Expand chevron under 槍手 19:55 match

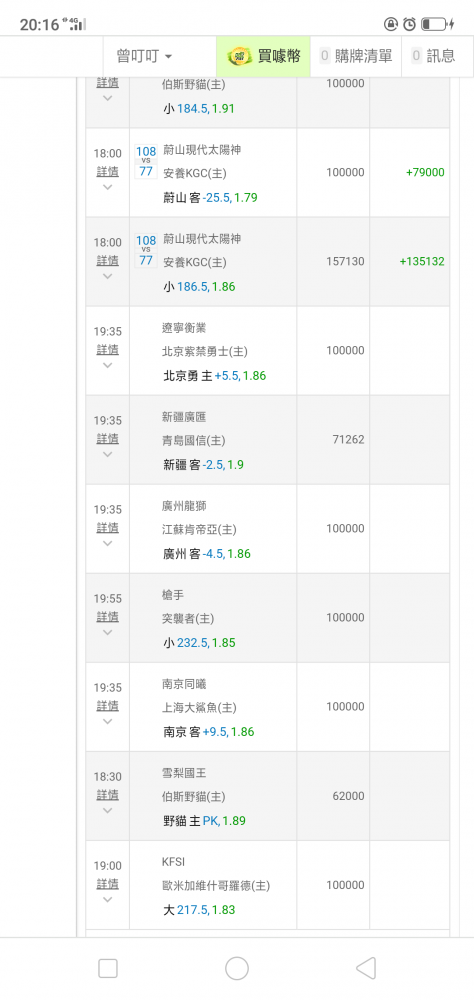coord(107,633)
